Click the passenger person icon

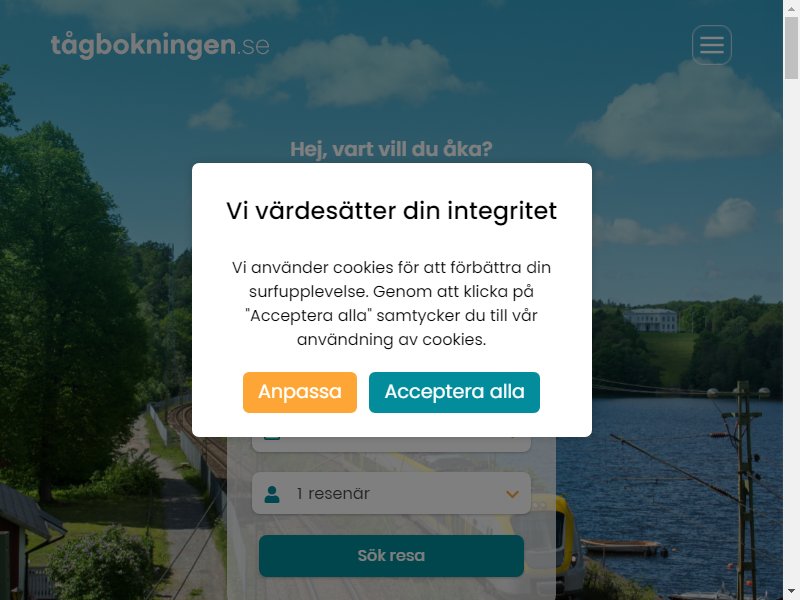point(272,494)
